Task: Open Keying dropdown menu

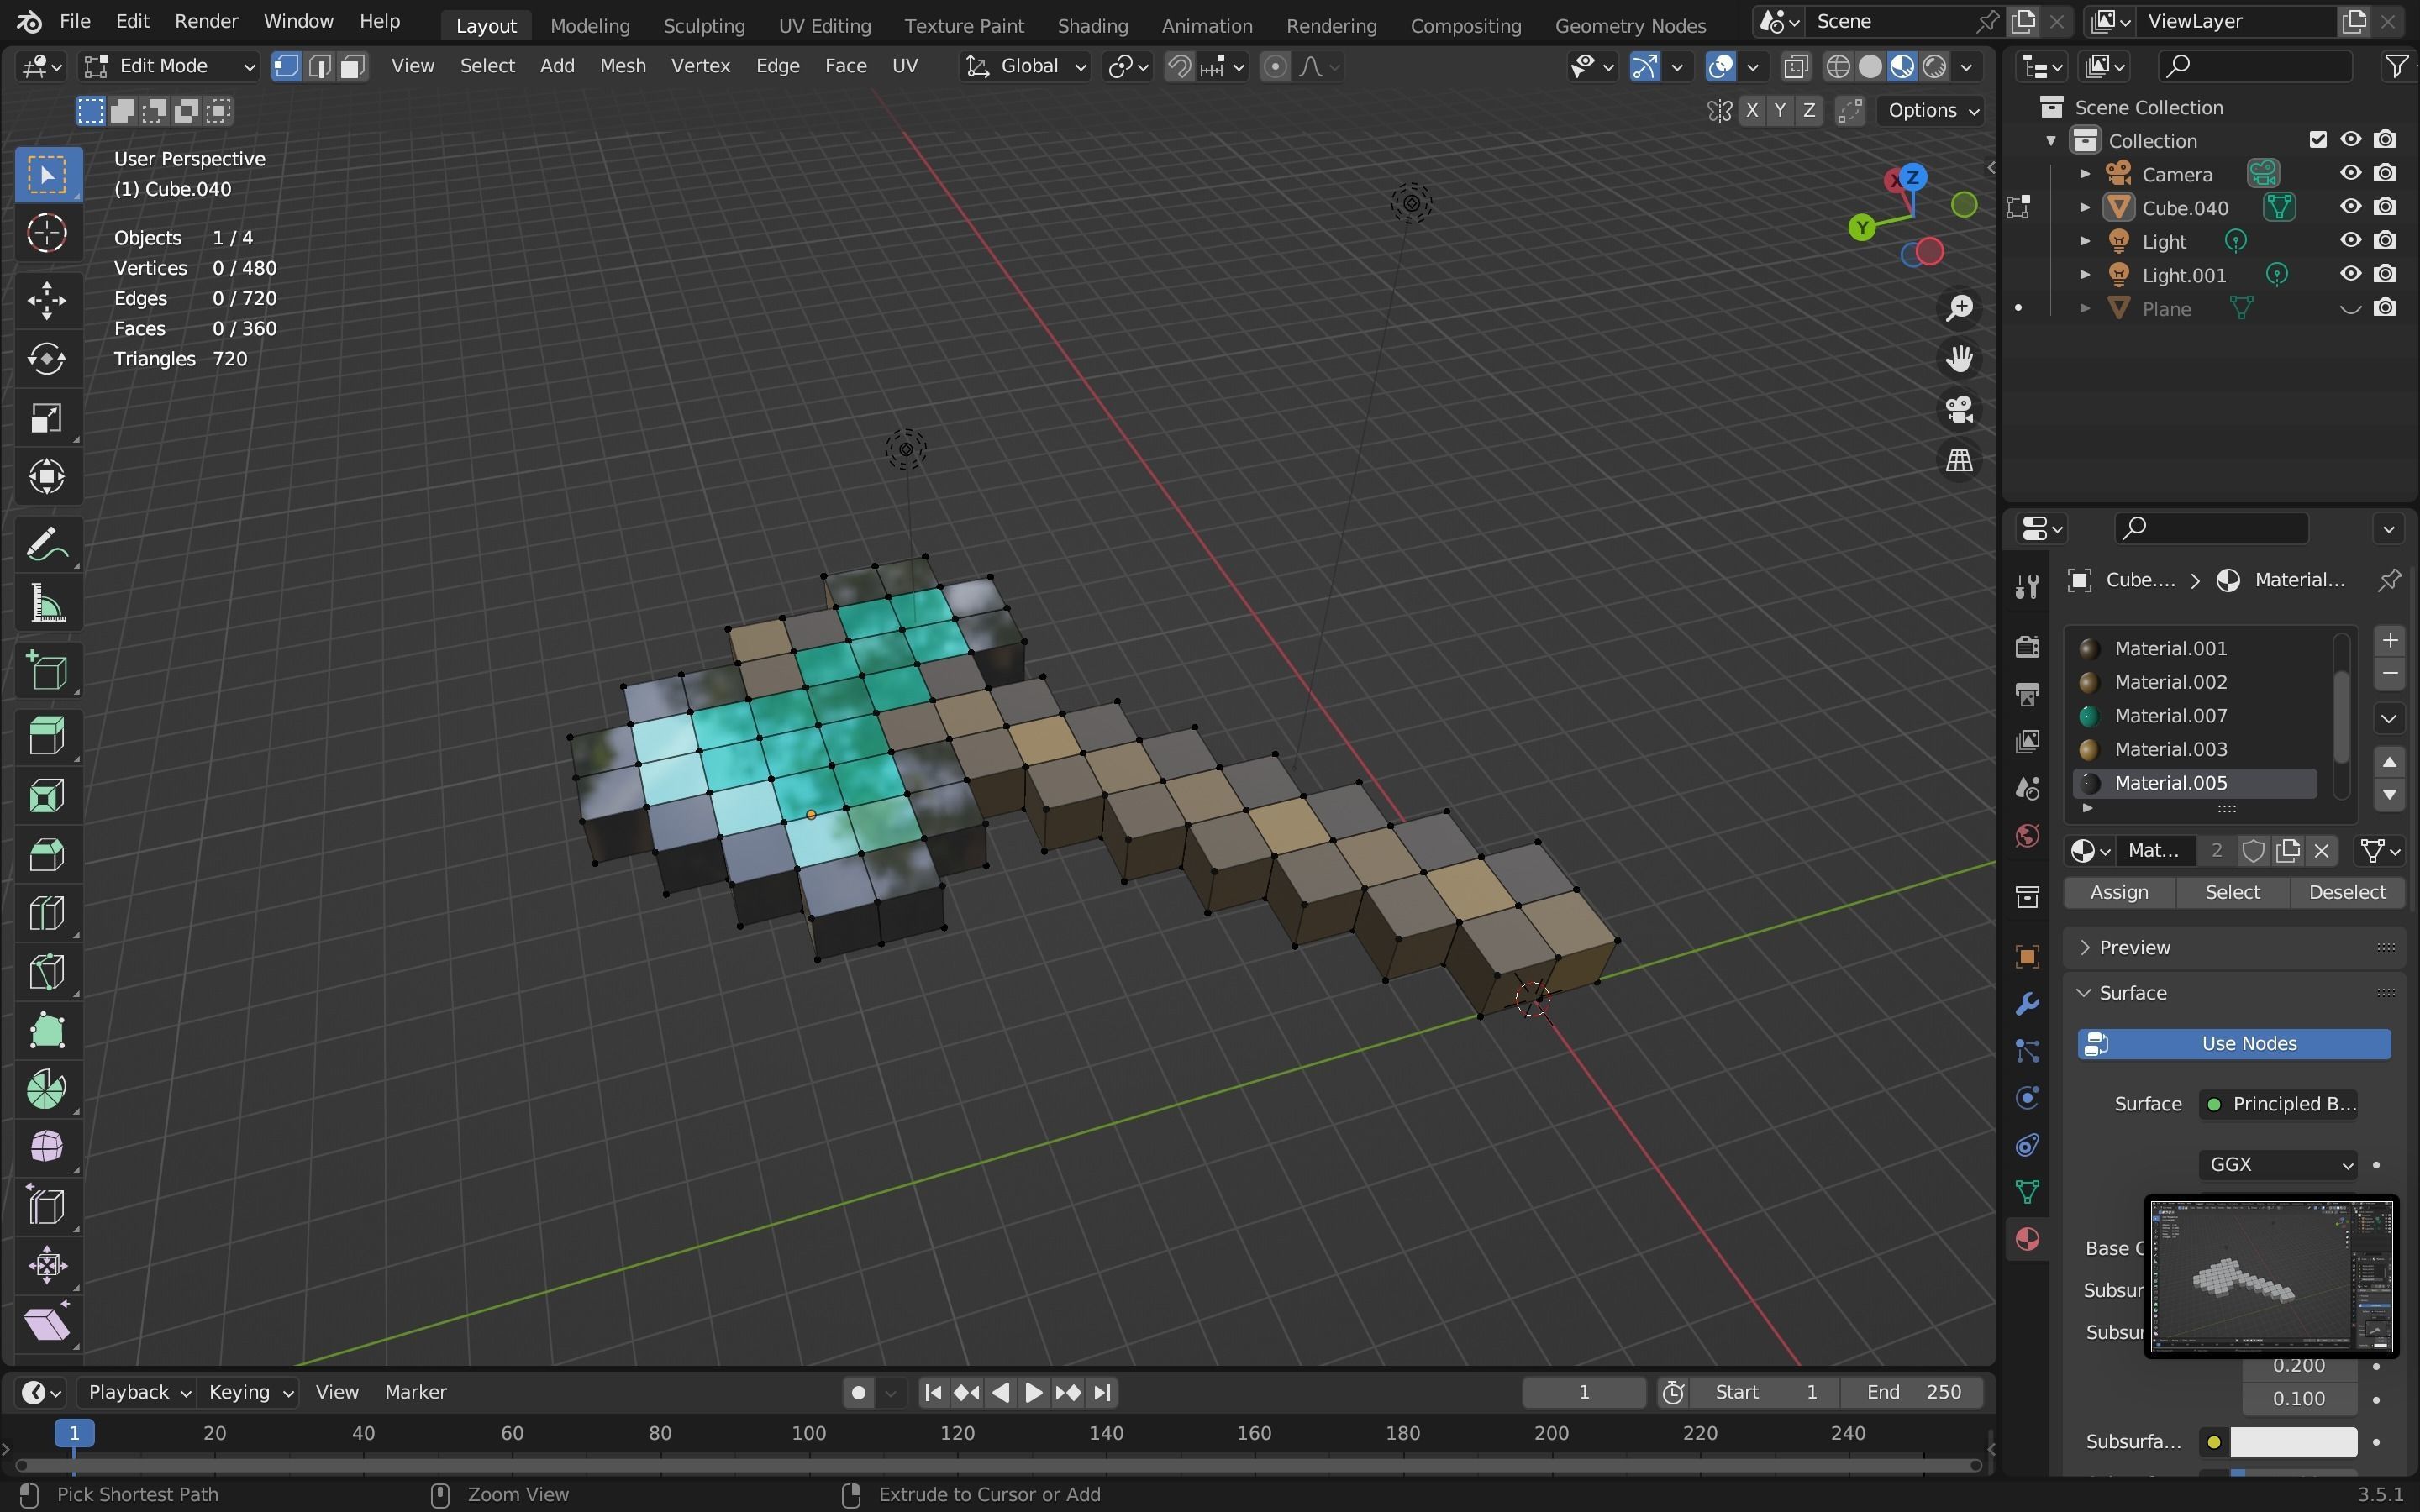Action: coord(250,1392)
